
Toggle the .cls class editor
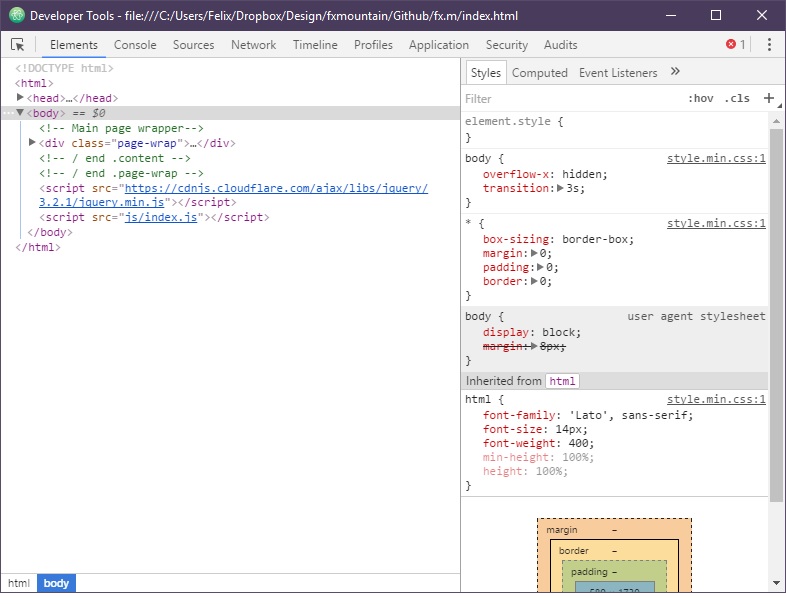pyautogui.click(x=737, y=98)
